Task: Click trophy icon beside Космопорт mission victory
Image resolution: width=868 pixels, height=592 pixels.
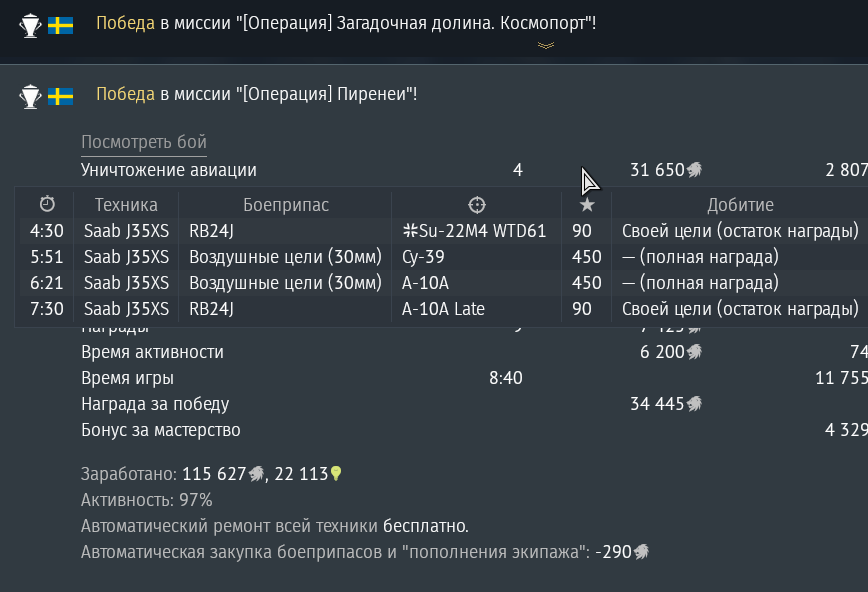Action: pyautogui.click(x=30, y=25)
